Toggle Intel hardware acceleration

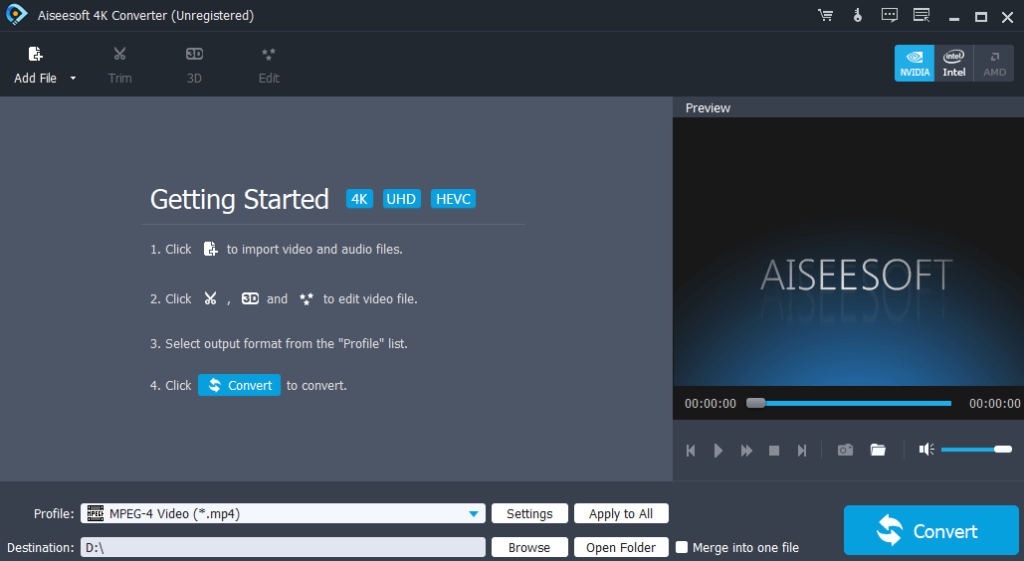point(954,63)
